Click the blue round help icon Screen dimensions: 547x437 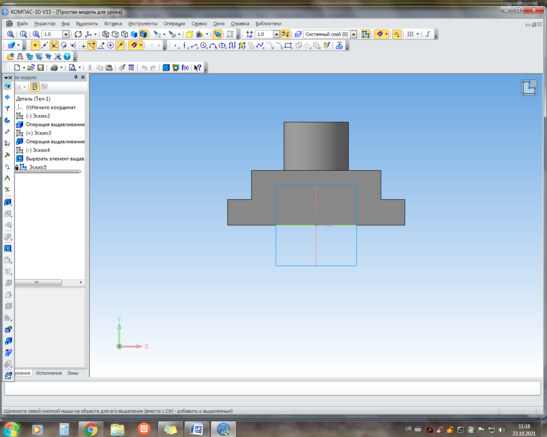click(x=67, y=56)
